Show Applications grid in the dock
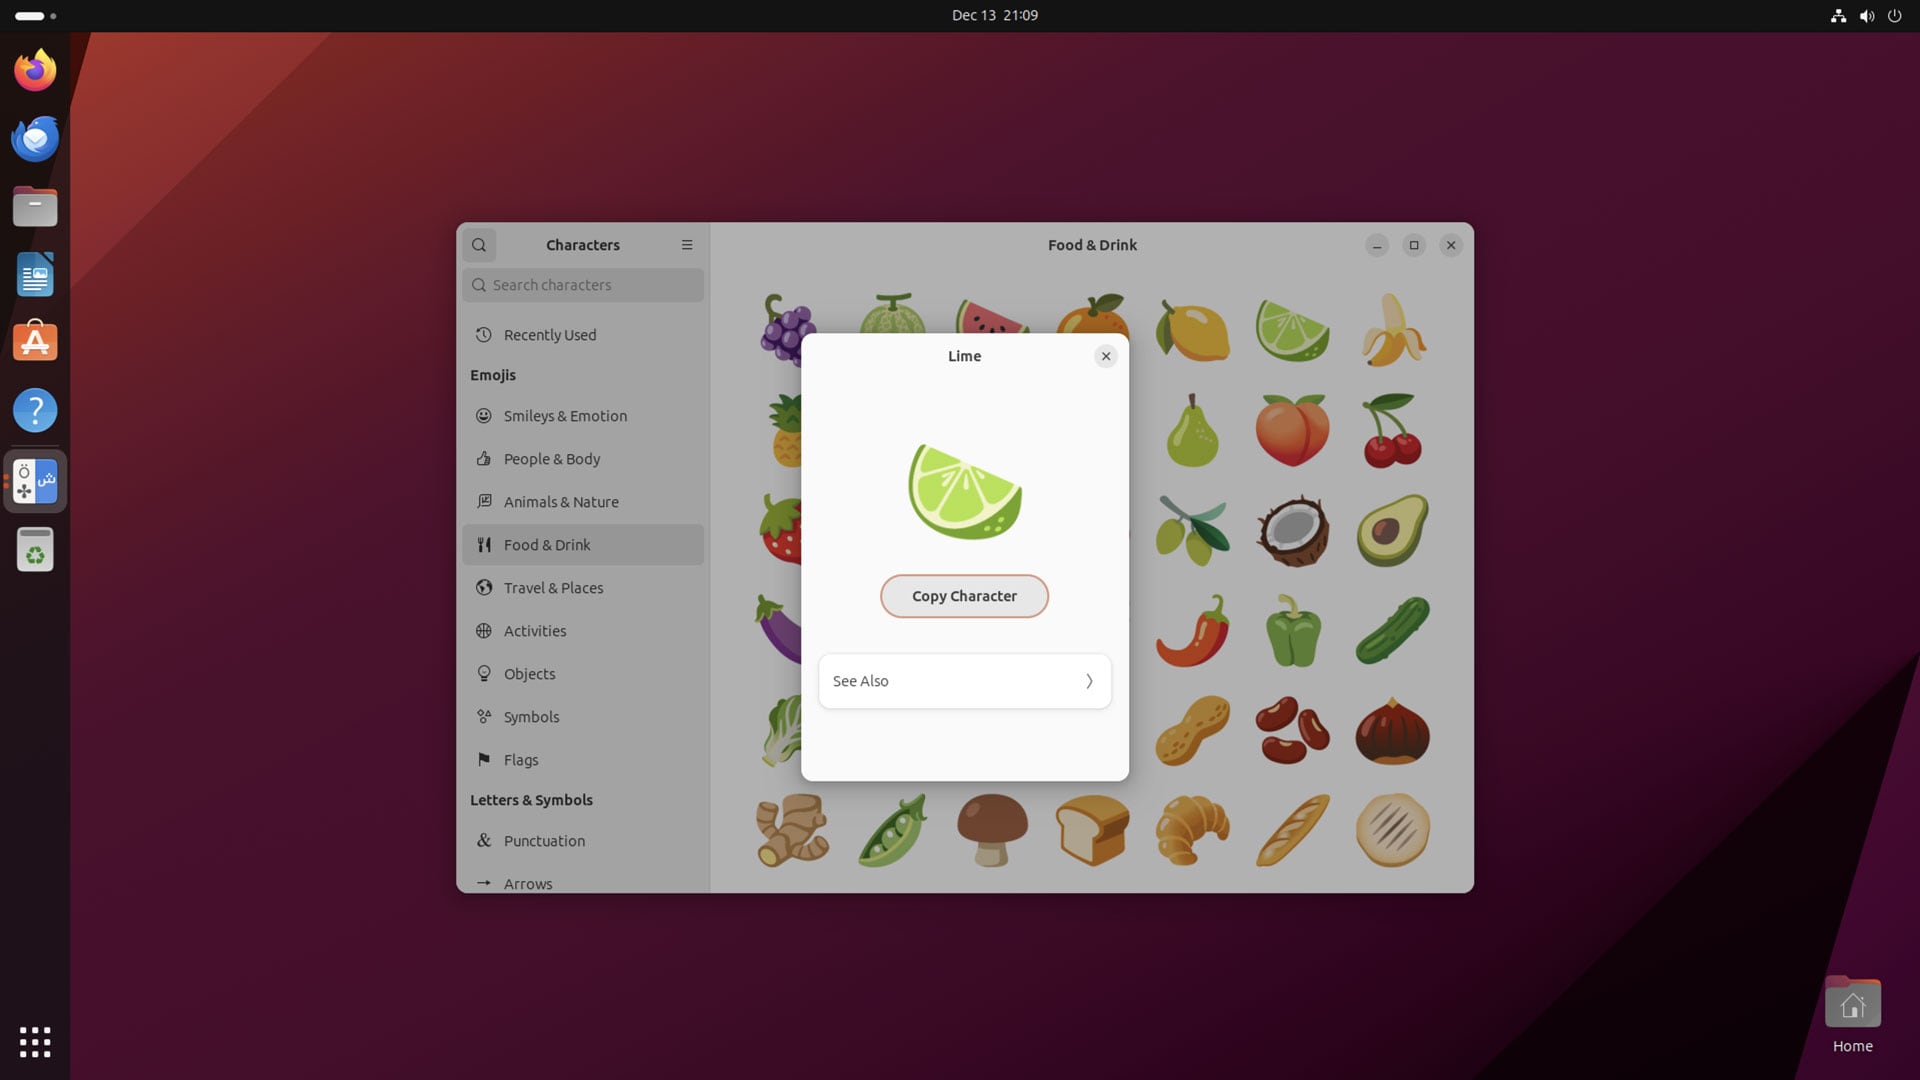1920x1080 pixels. pyautogui.click(x=35, y=1042)
